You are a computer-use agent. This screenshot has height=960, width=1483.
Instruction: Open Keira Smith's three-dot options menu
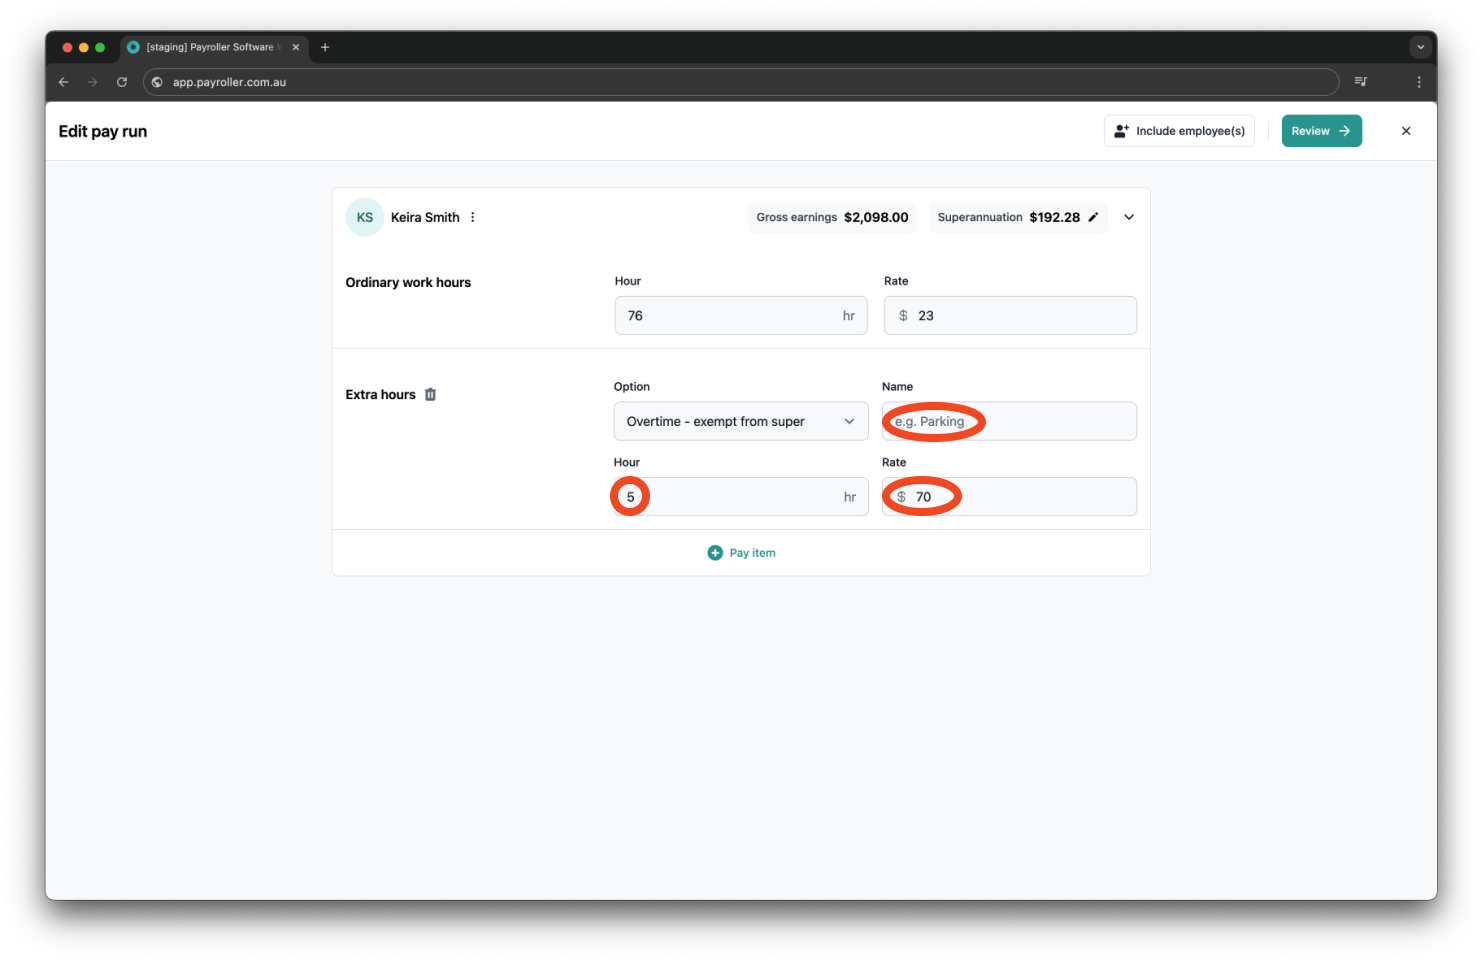pyautogui.click(x=473, y=217)
